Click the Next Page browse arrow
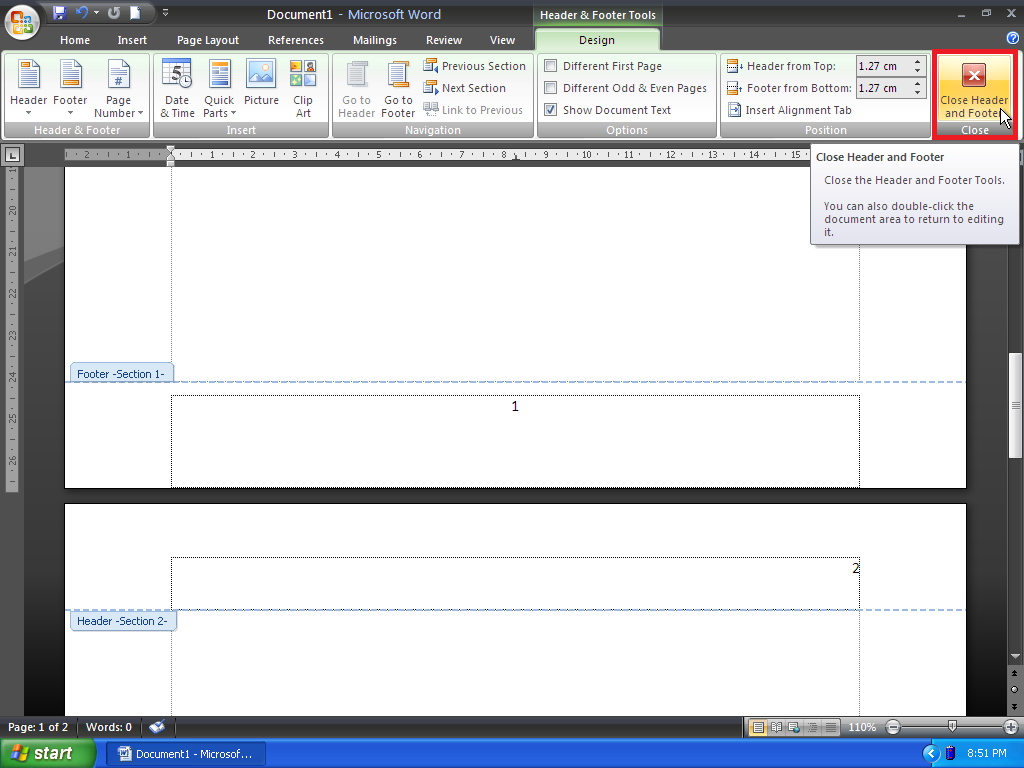 (x=1014, y=707)
